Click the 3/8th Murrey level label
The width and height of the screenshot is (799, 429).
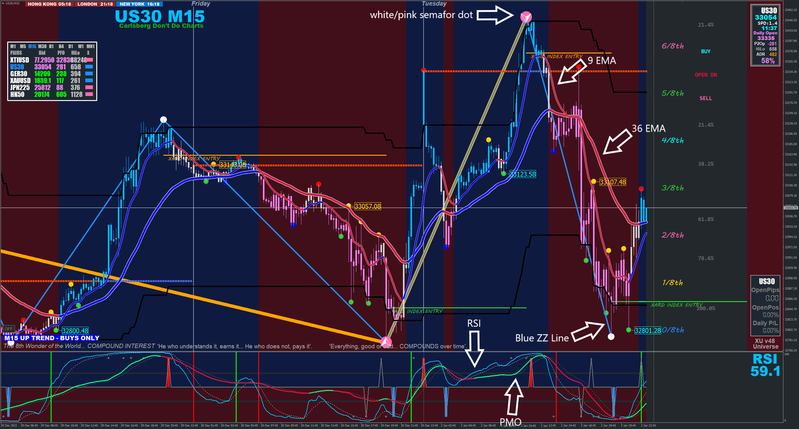(673, 188)
